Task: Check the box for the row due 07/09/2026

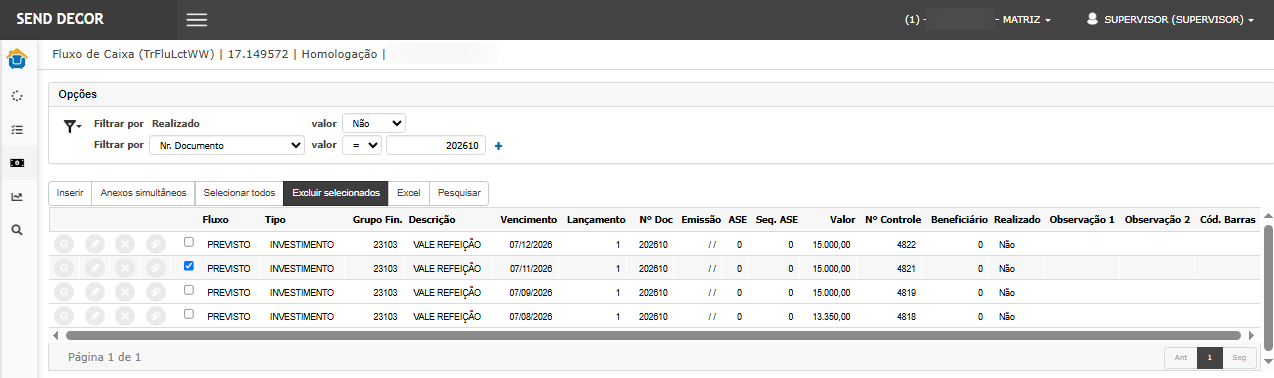Action: (x=189, y=290)
